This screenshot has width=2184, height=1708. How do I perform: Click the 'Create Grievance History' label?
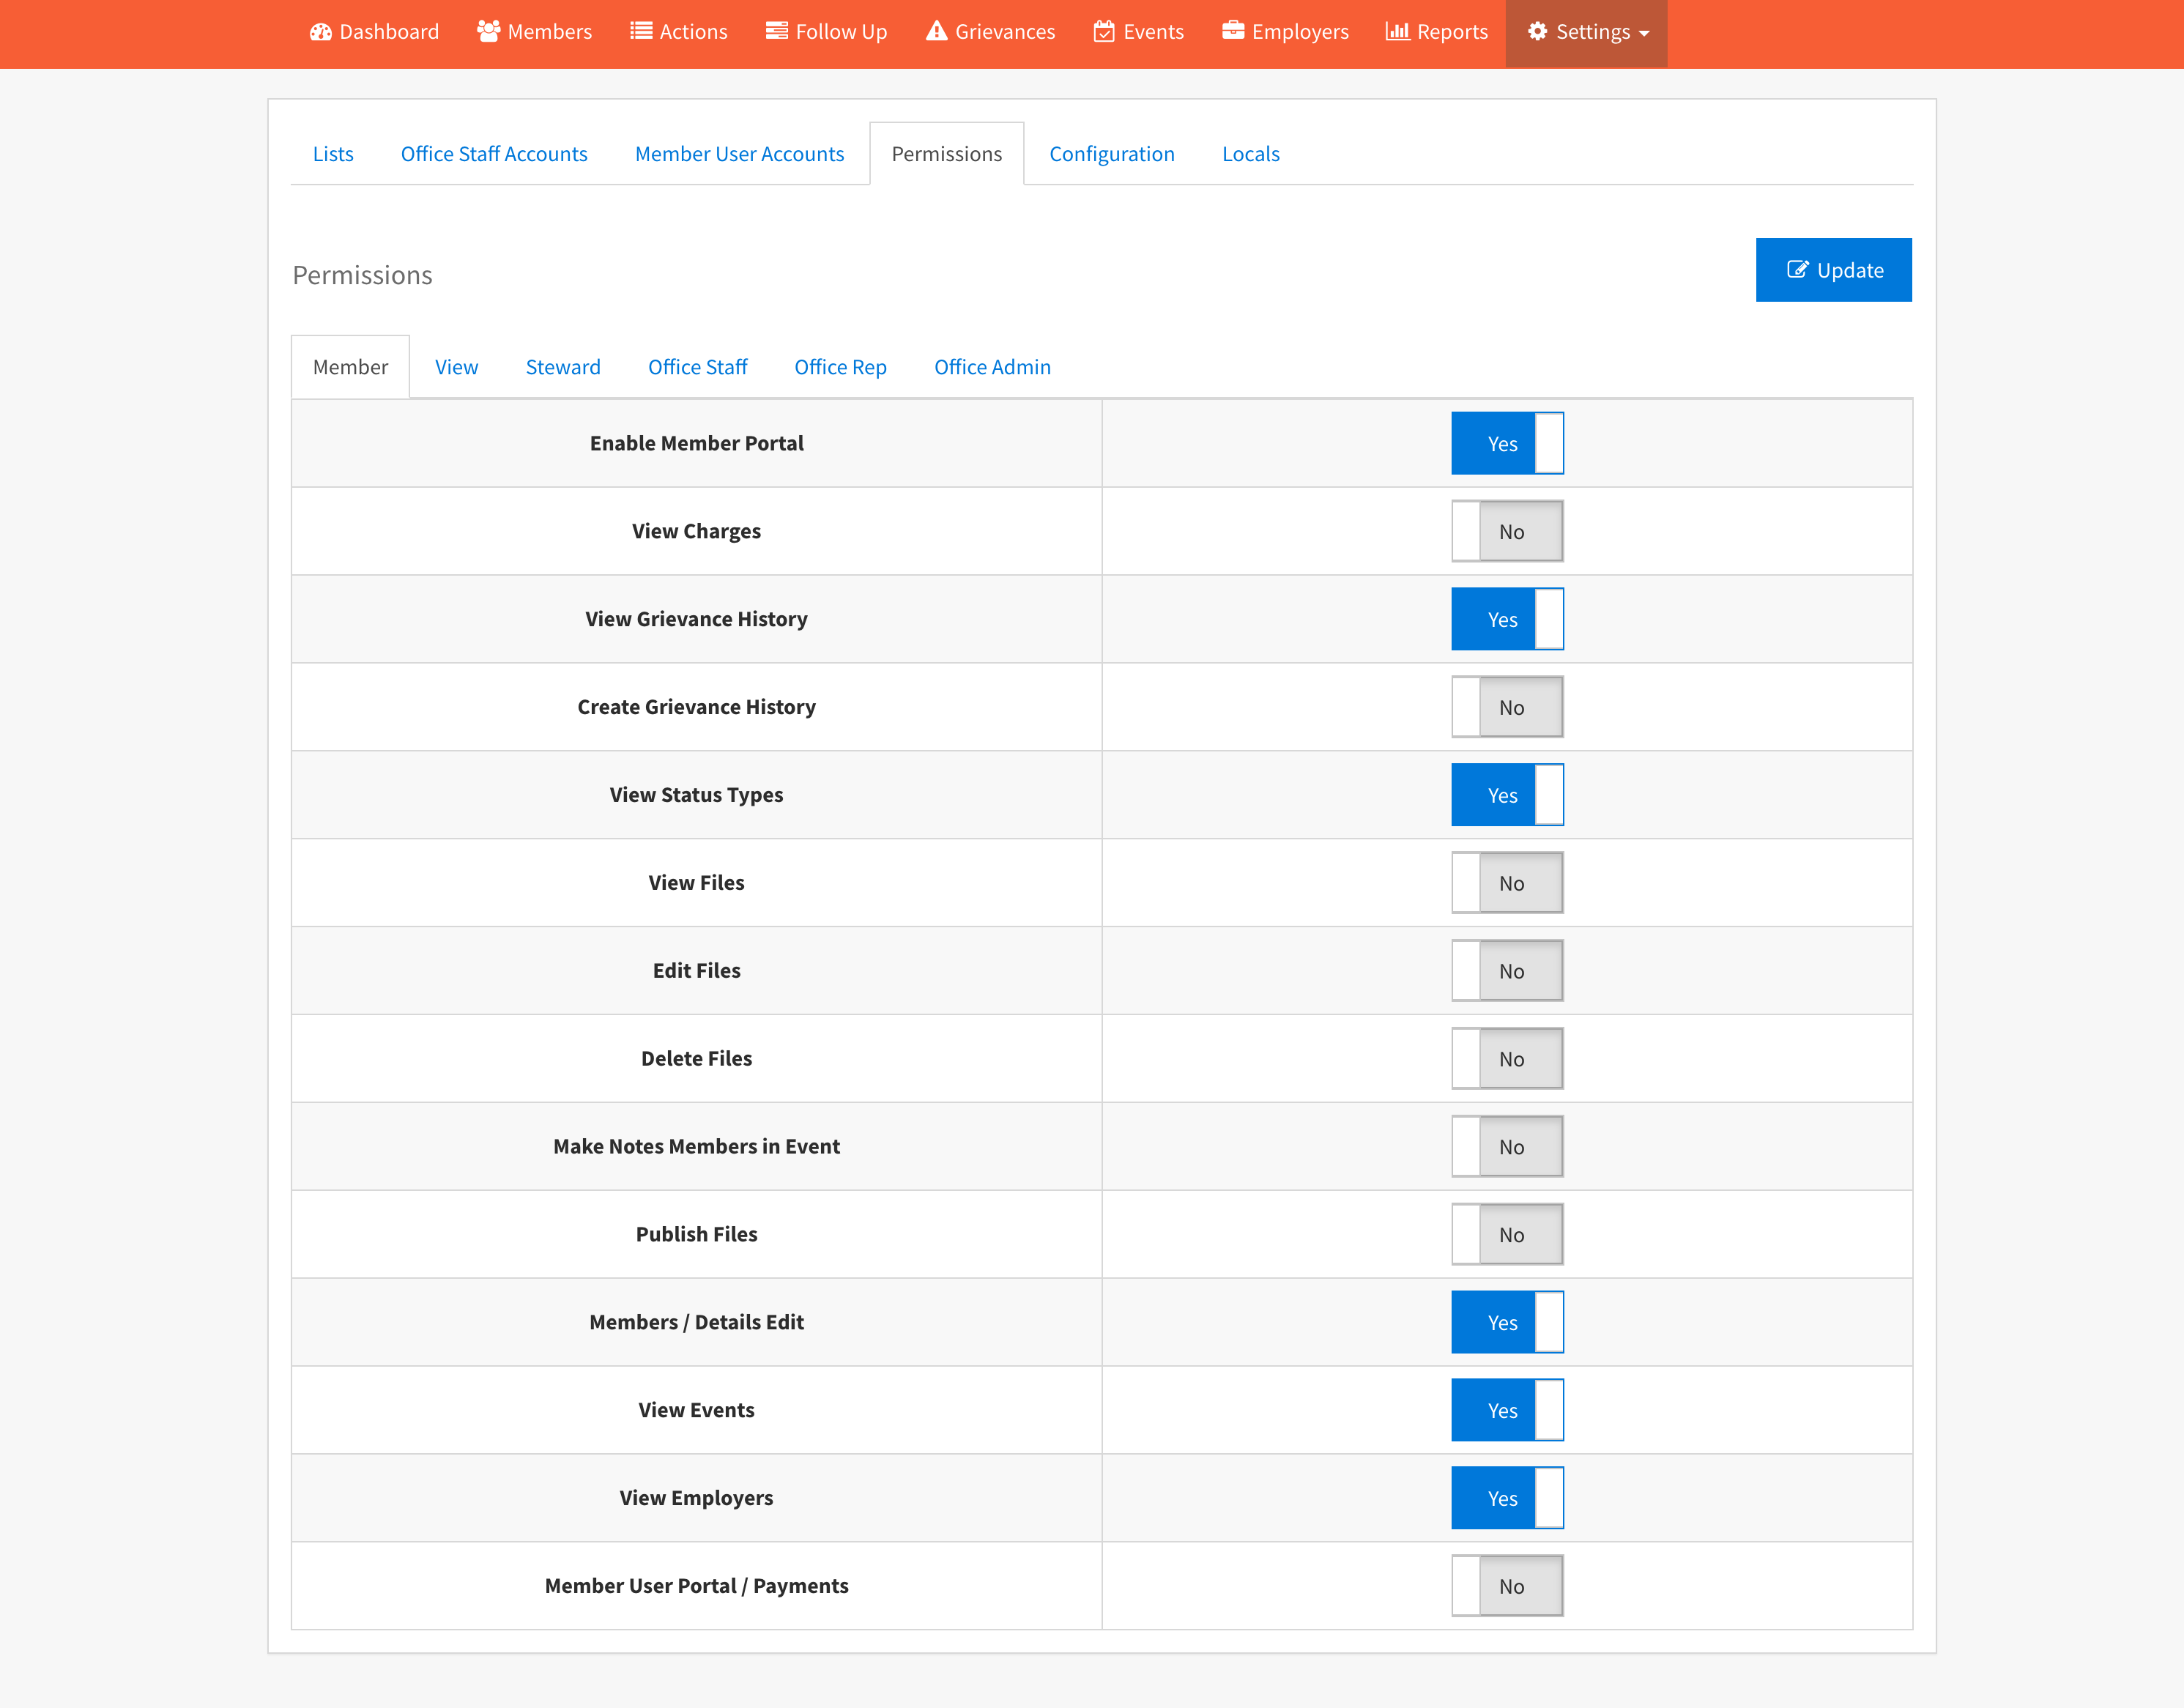pyautogui.click(x=696, y=707)
